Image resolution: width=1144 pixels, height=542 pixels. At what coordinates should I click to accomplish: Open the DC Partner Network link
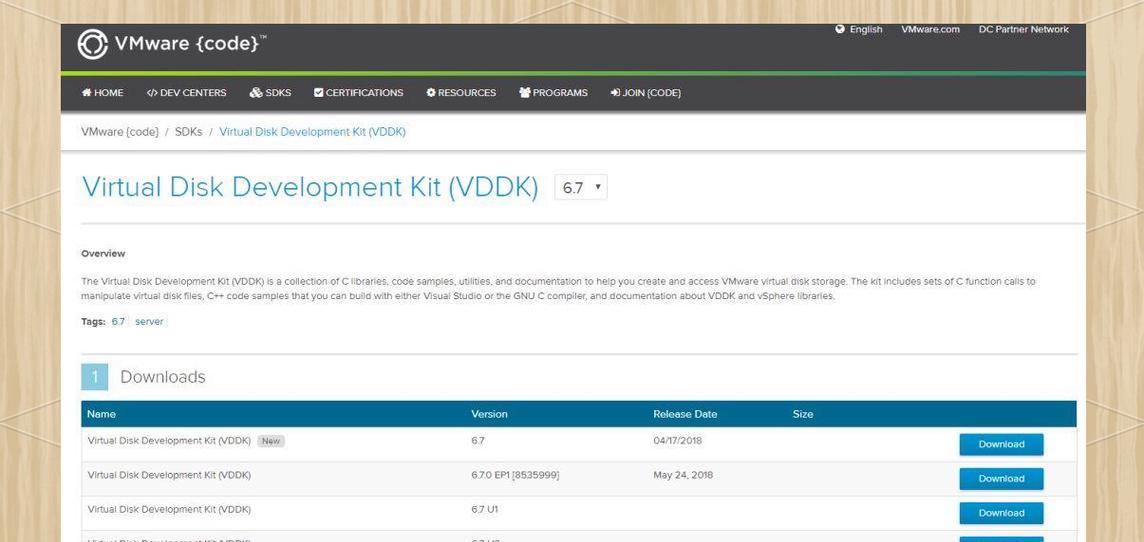click(1024, 29)
